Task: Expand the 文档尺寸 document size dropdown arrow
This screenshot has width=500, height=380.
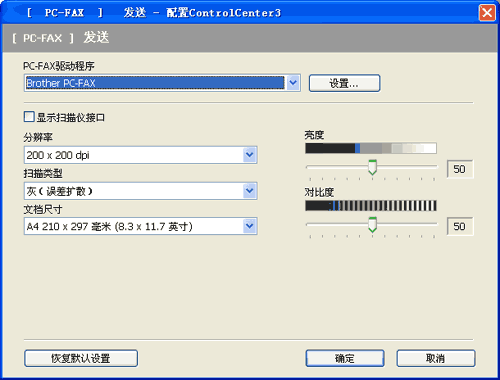Action: [x=250, y=226]
